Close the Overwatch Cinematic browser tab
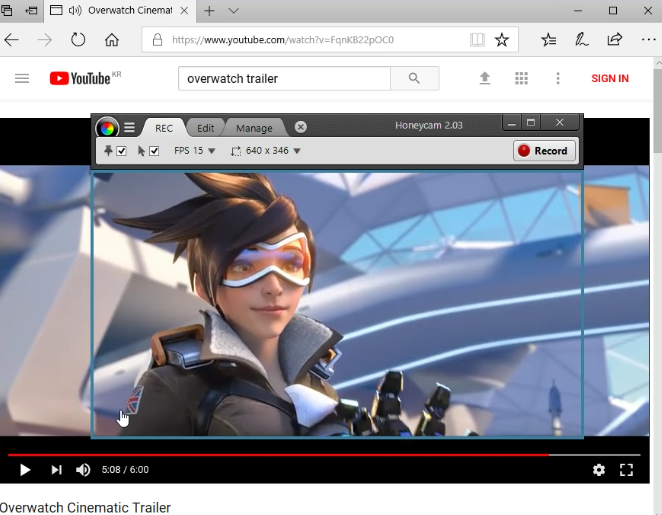This screenshot has width=662, height=515. tap(184, 11)
